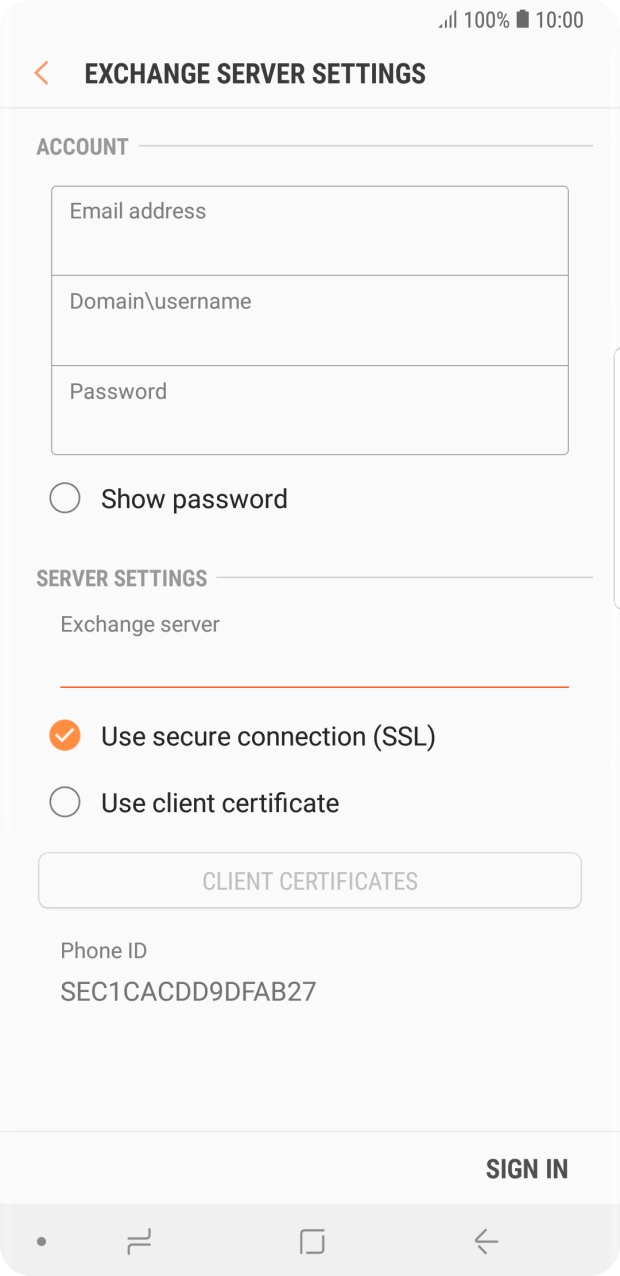Select the Email address field

(x=309, y=228)
